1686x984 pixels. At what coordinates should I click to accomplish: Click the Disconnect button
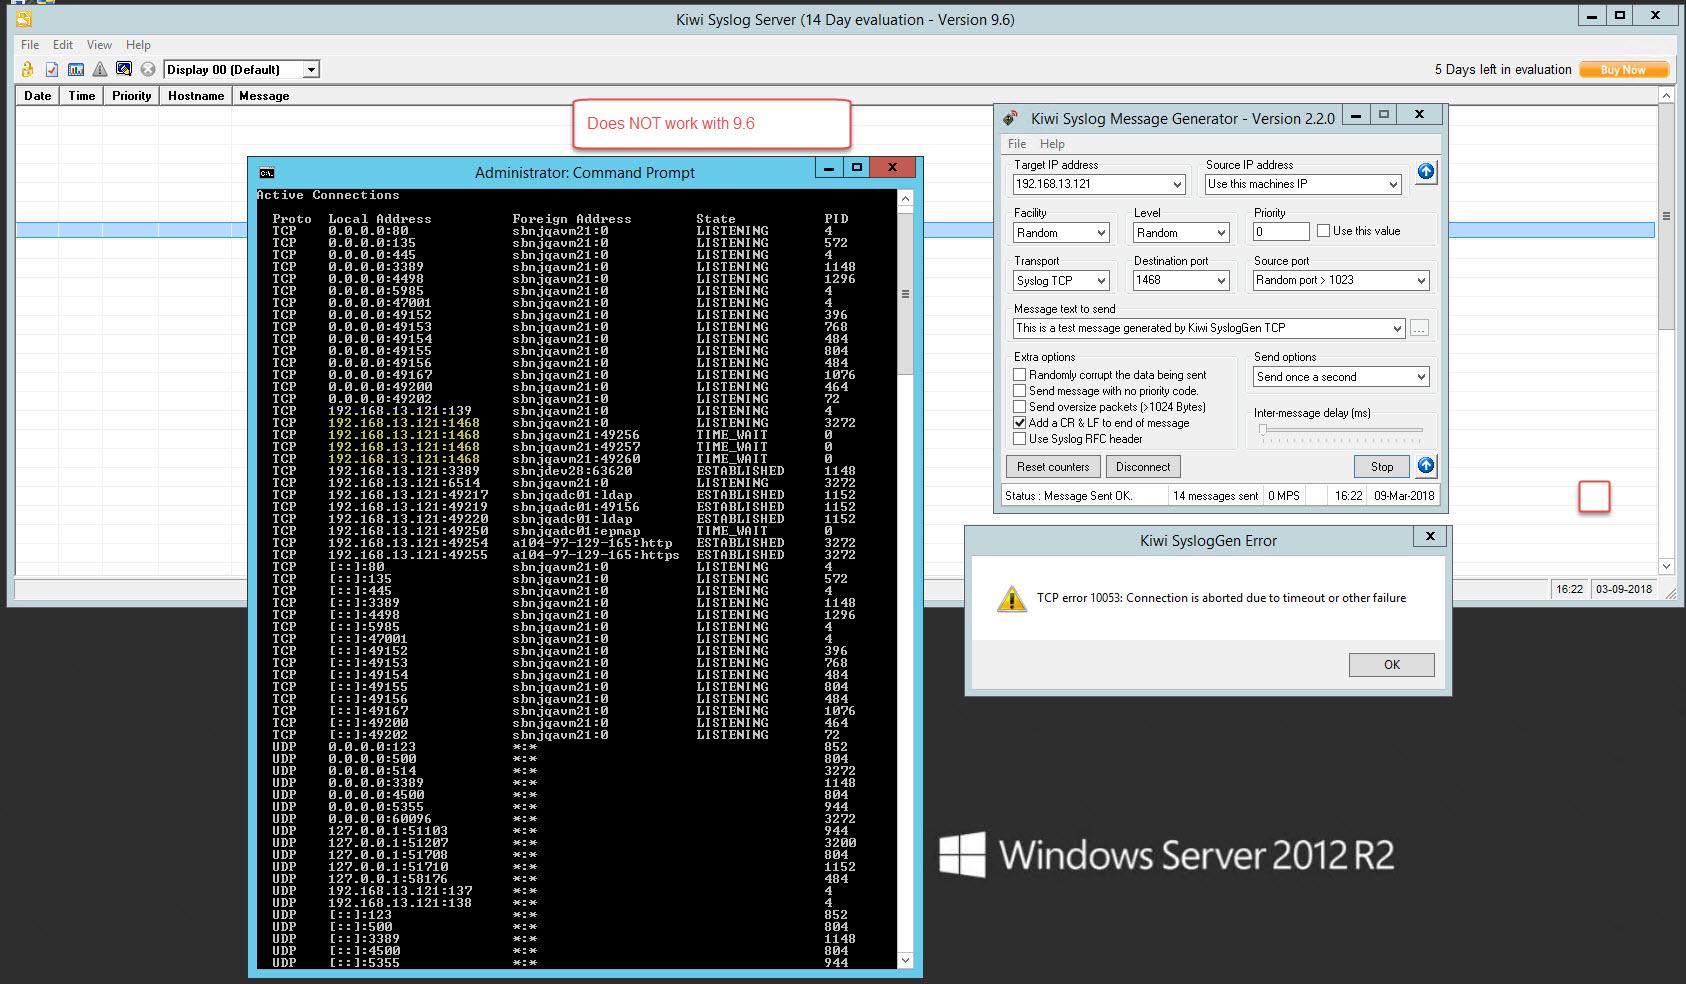click(1143, 467)
